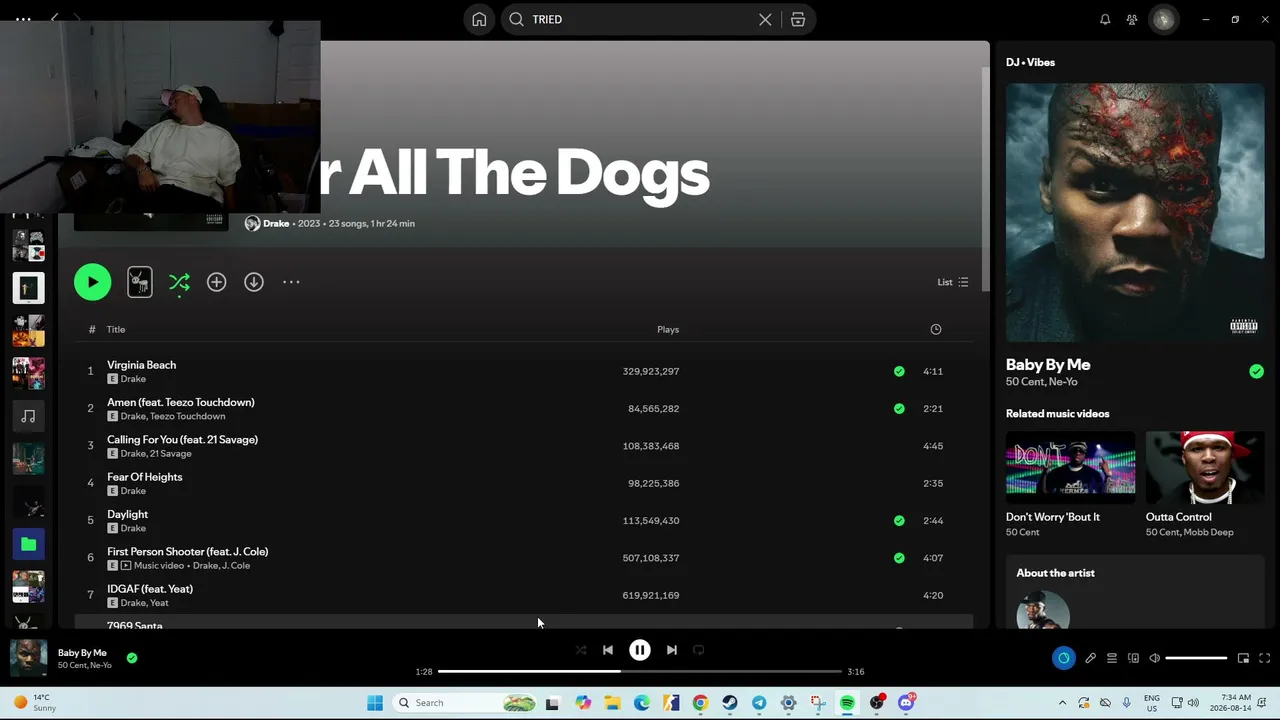Toggle shuffle in the player bar
The width and height of the screenshot is (1280, 720).
tap(581, 650)
